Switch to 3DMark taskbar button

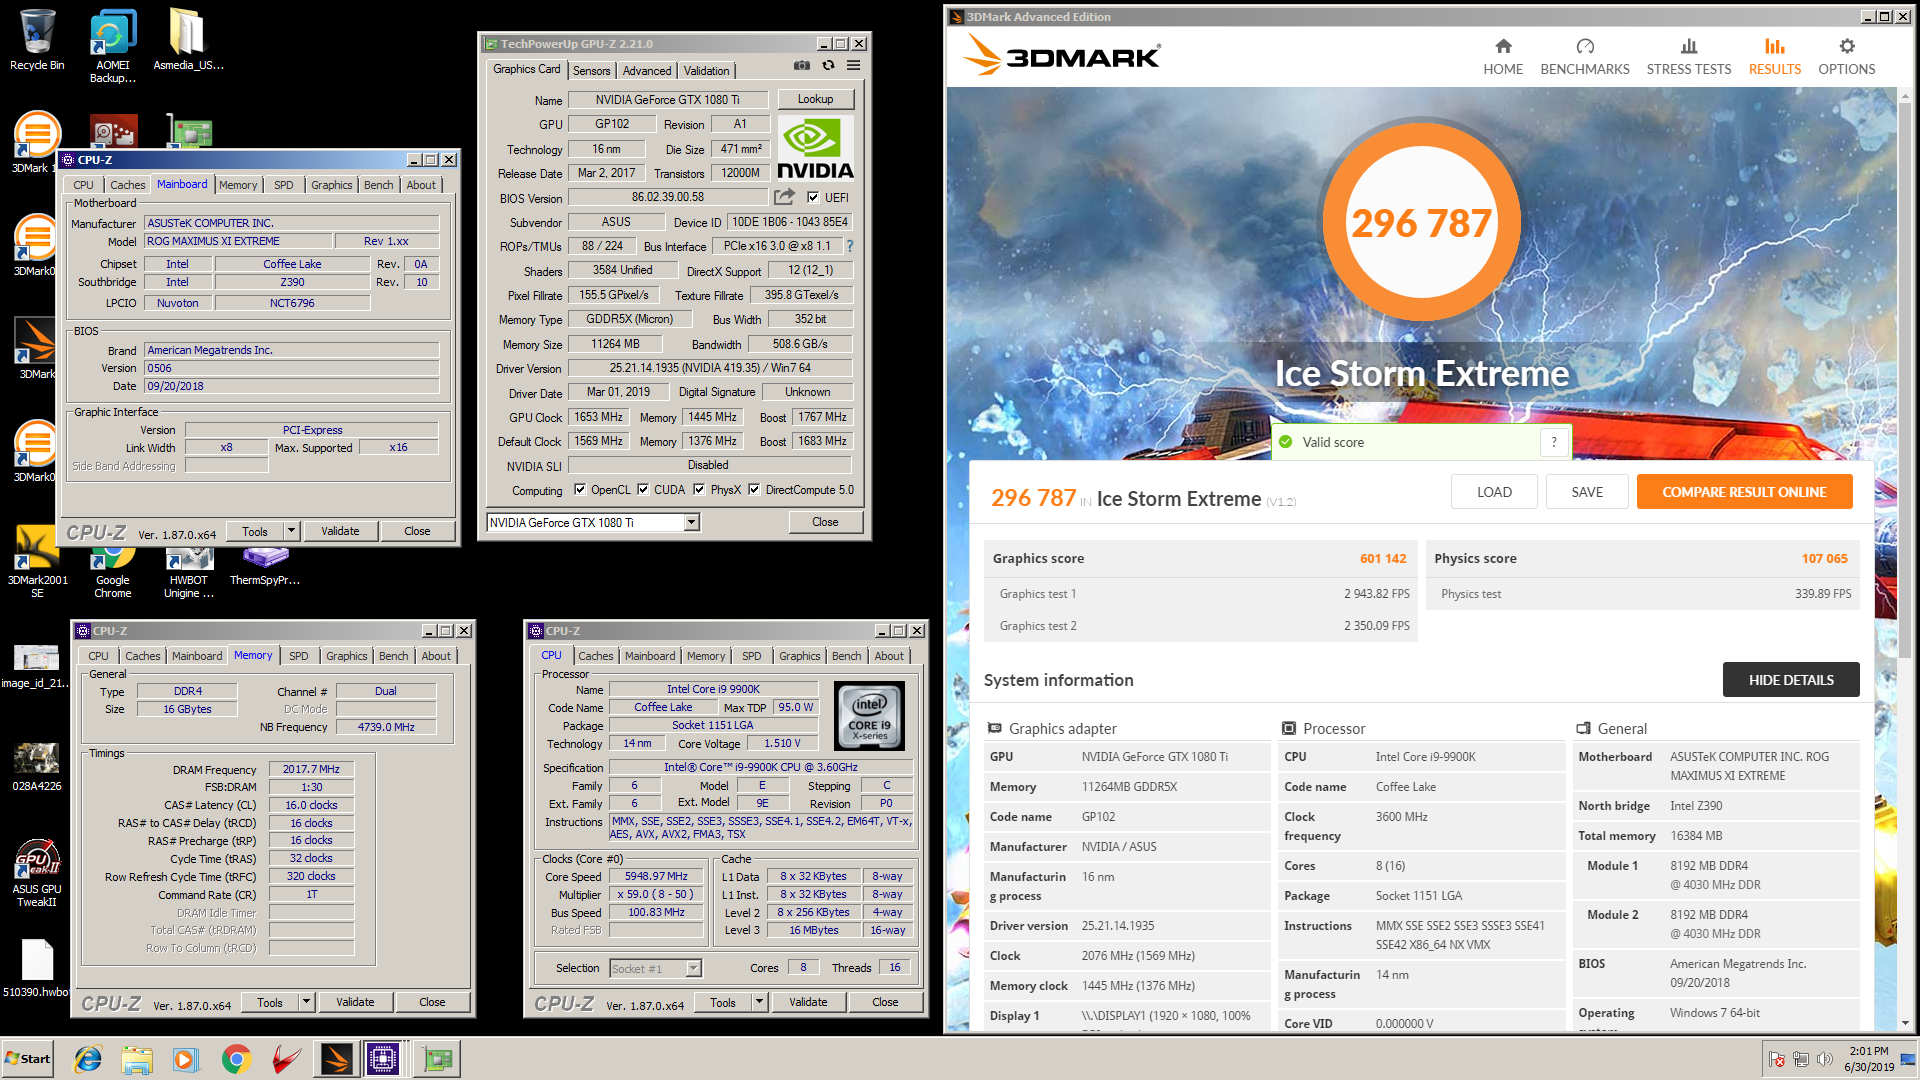336,1059
